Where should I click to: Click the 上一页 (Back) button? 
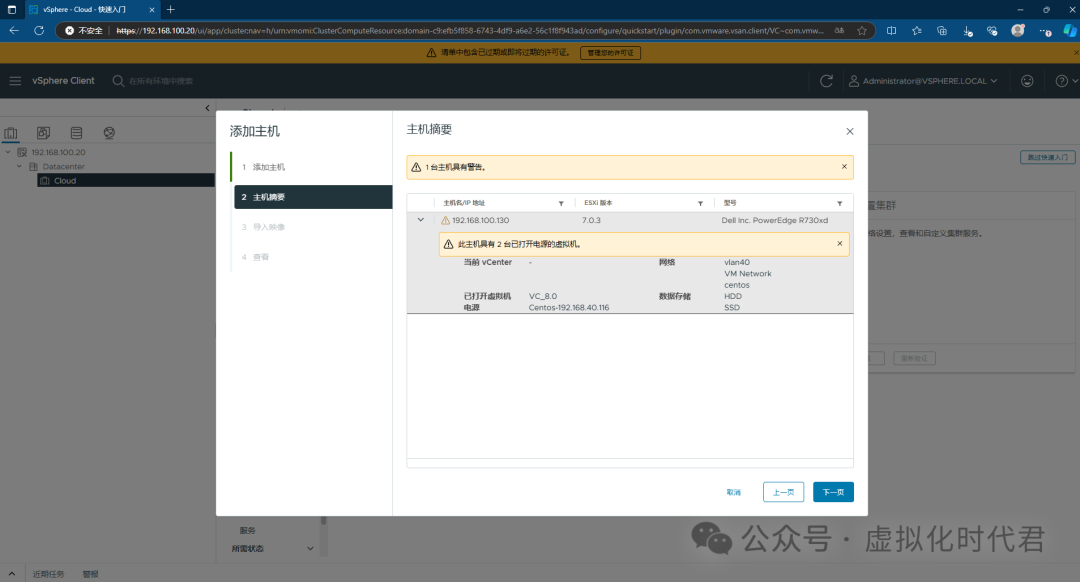pos(783,492)
